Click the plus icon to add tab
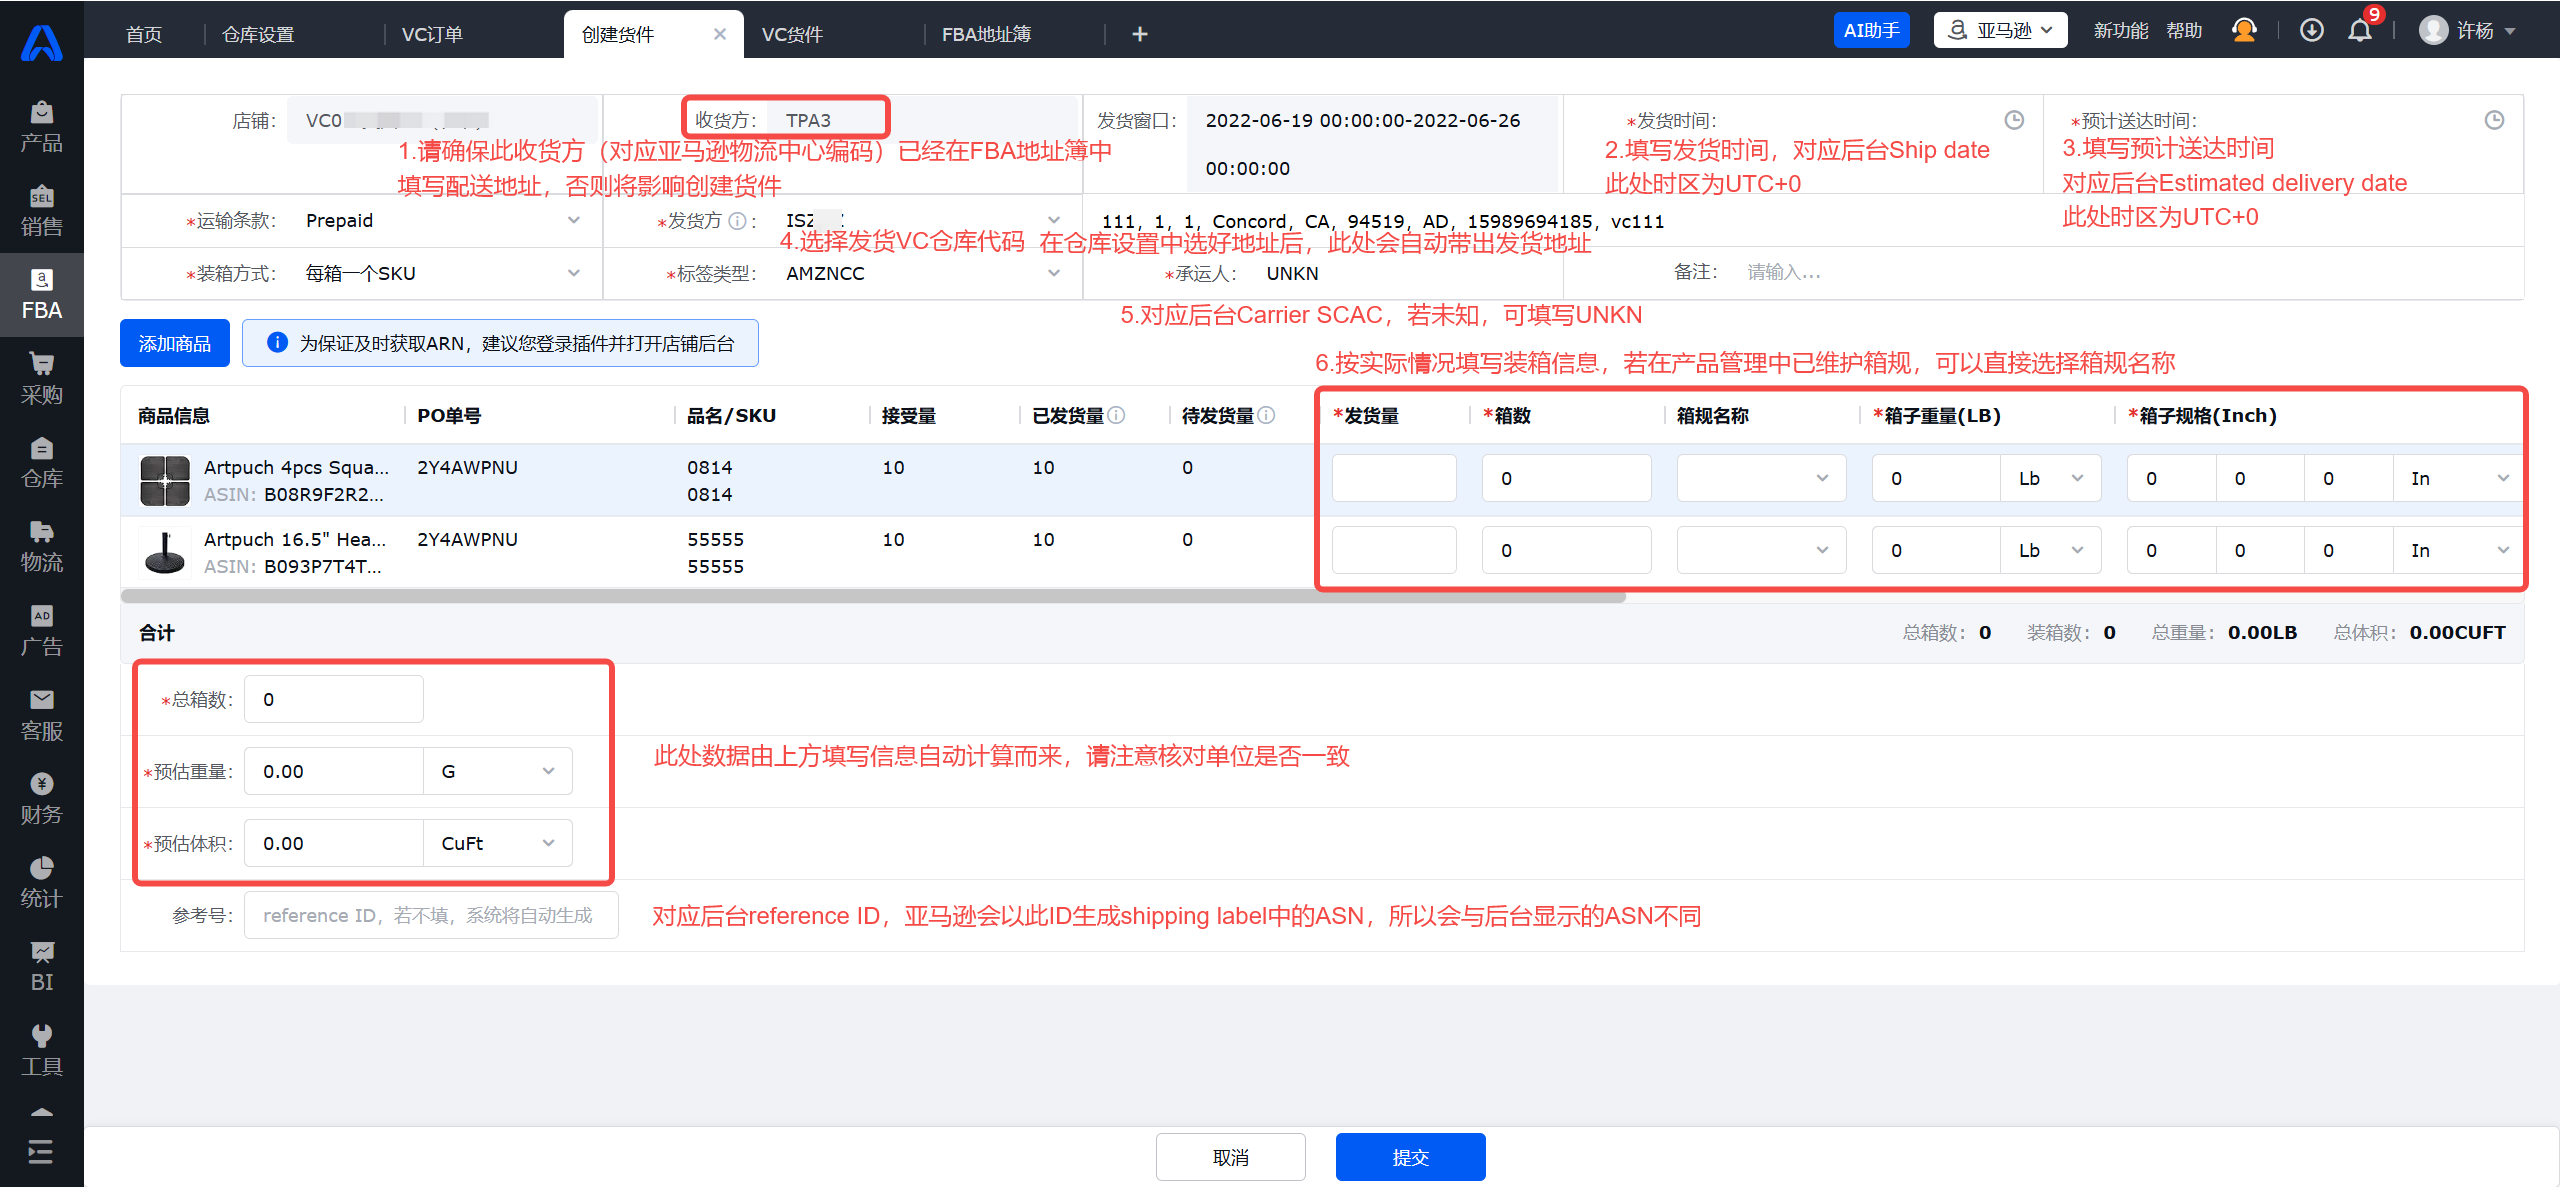This screenshot has height=1187, width=2560. click(x=1139, y=34)
